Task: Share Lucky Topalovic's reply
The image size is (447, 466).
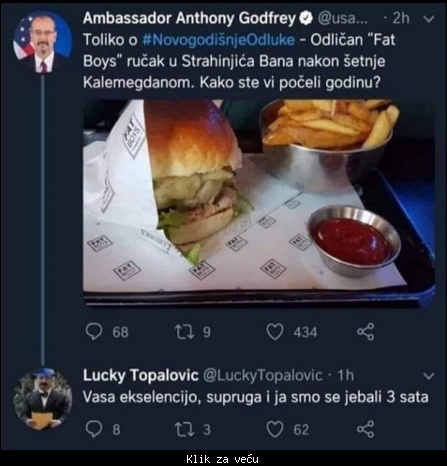Action: pos(366,429)
